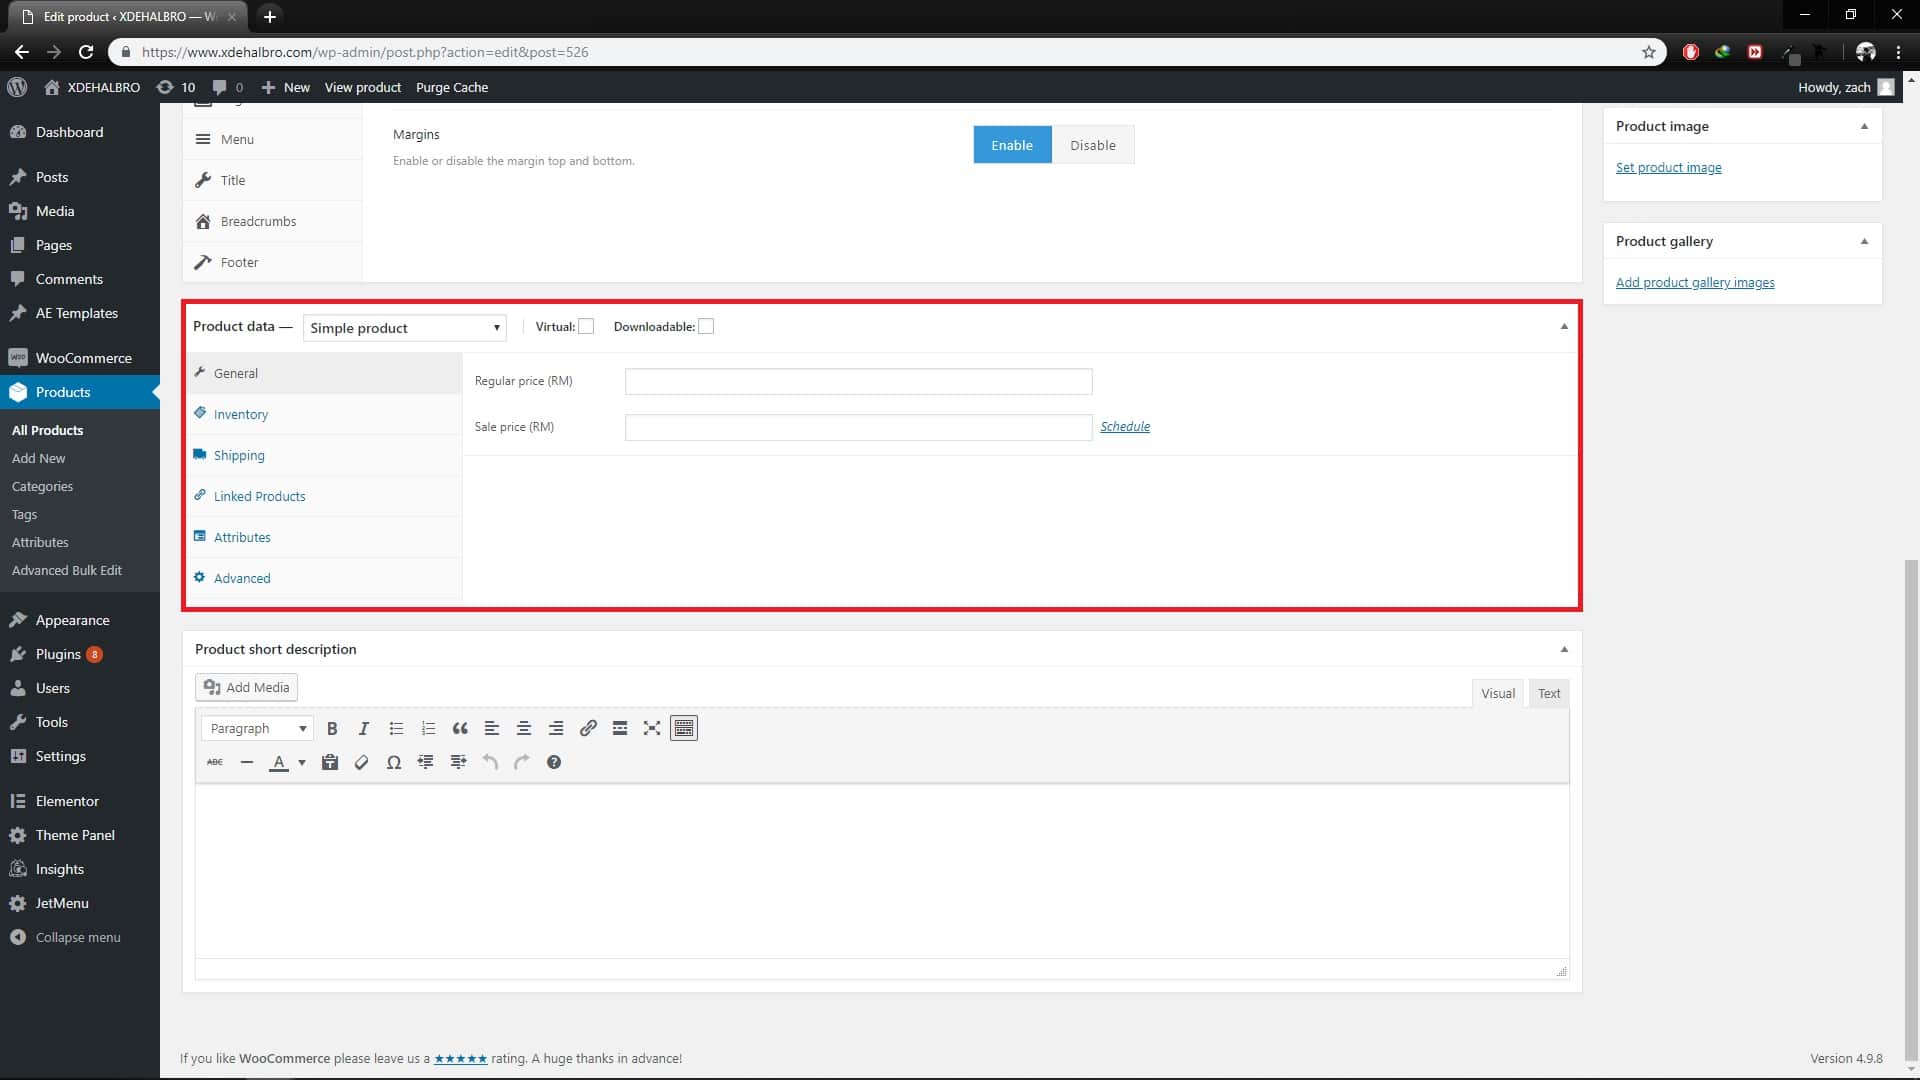Open the Linked Products tab

pos(259,496)
